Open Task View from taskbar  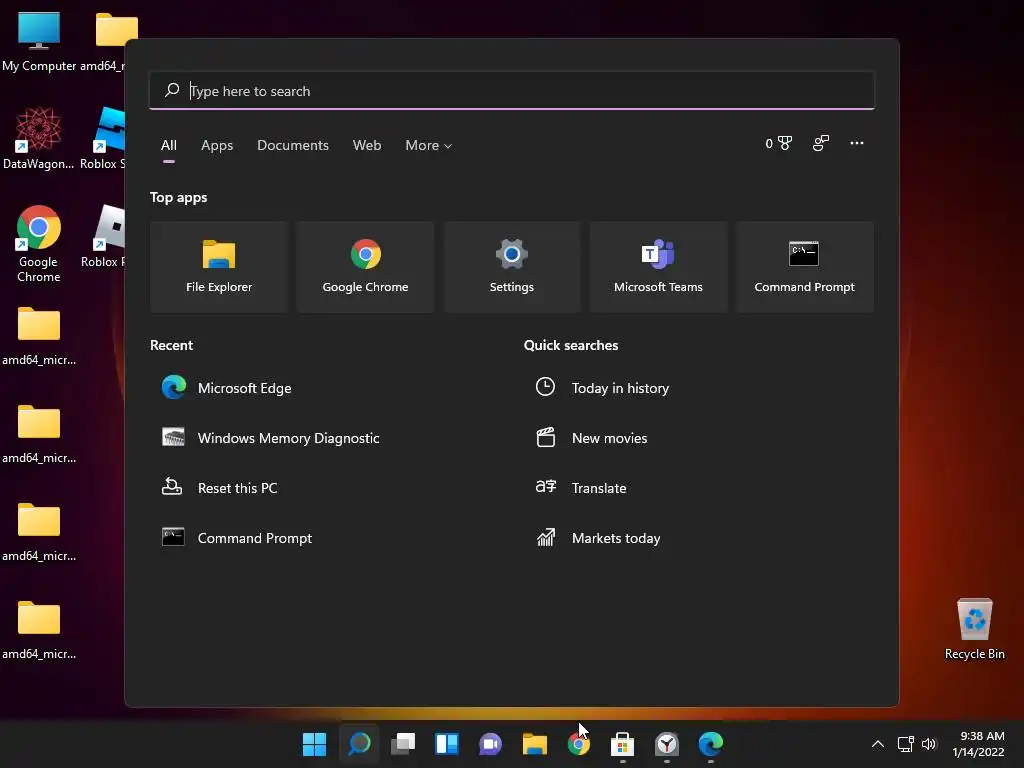403,744
